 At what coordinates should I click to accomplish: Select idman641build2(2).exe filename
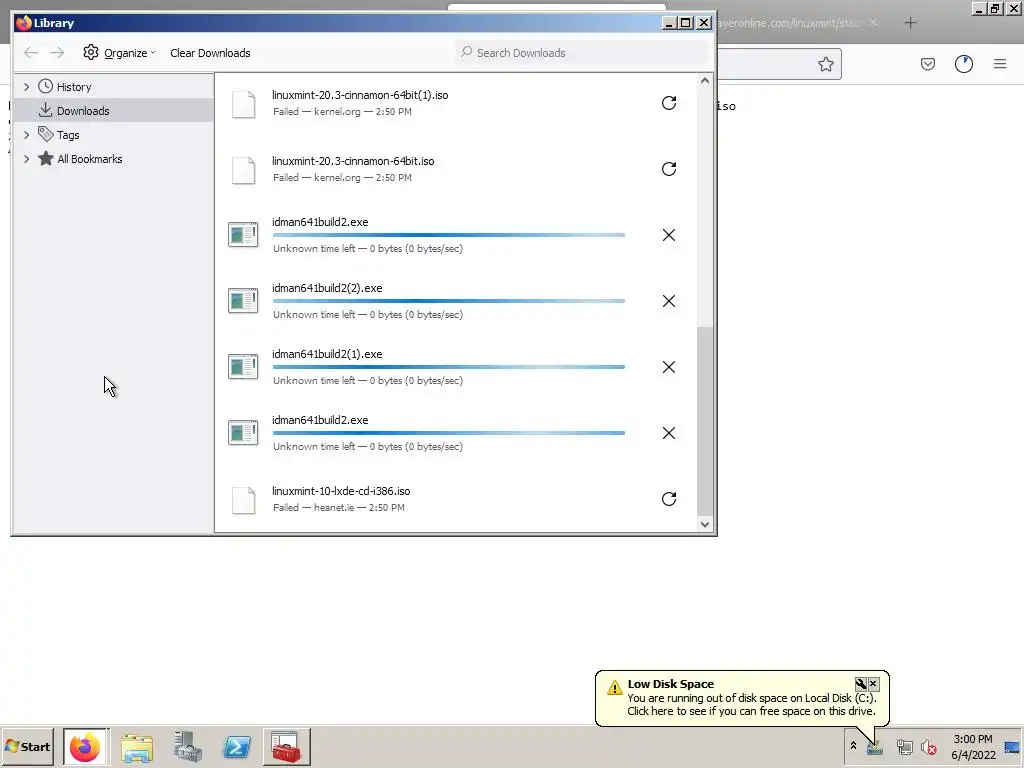point(327,288)
